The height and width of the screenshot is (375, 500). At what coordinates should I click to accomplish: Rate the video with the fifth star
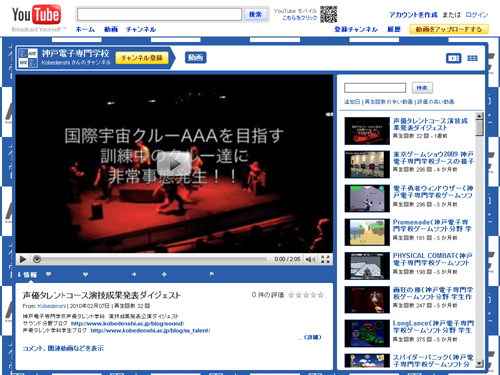tap(321, 295)
